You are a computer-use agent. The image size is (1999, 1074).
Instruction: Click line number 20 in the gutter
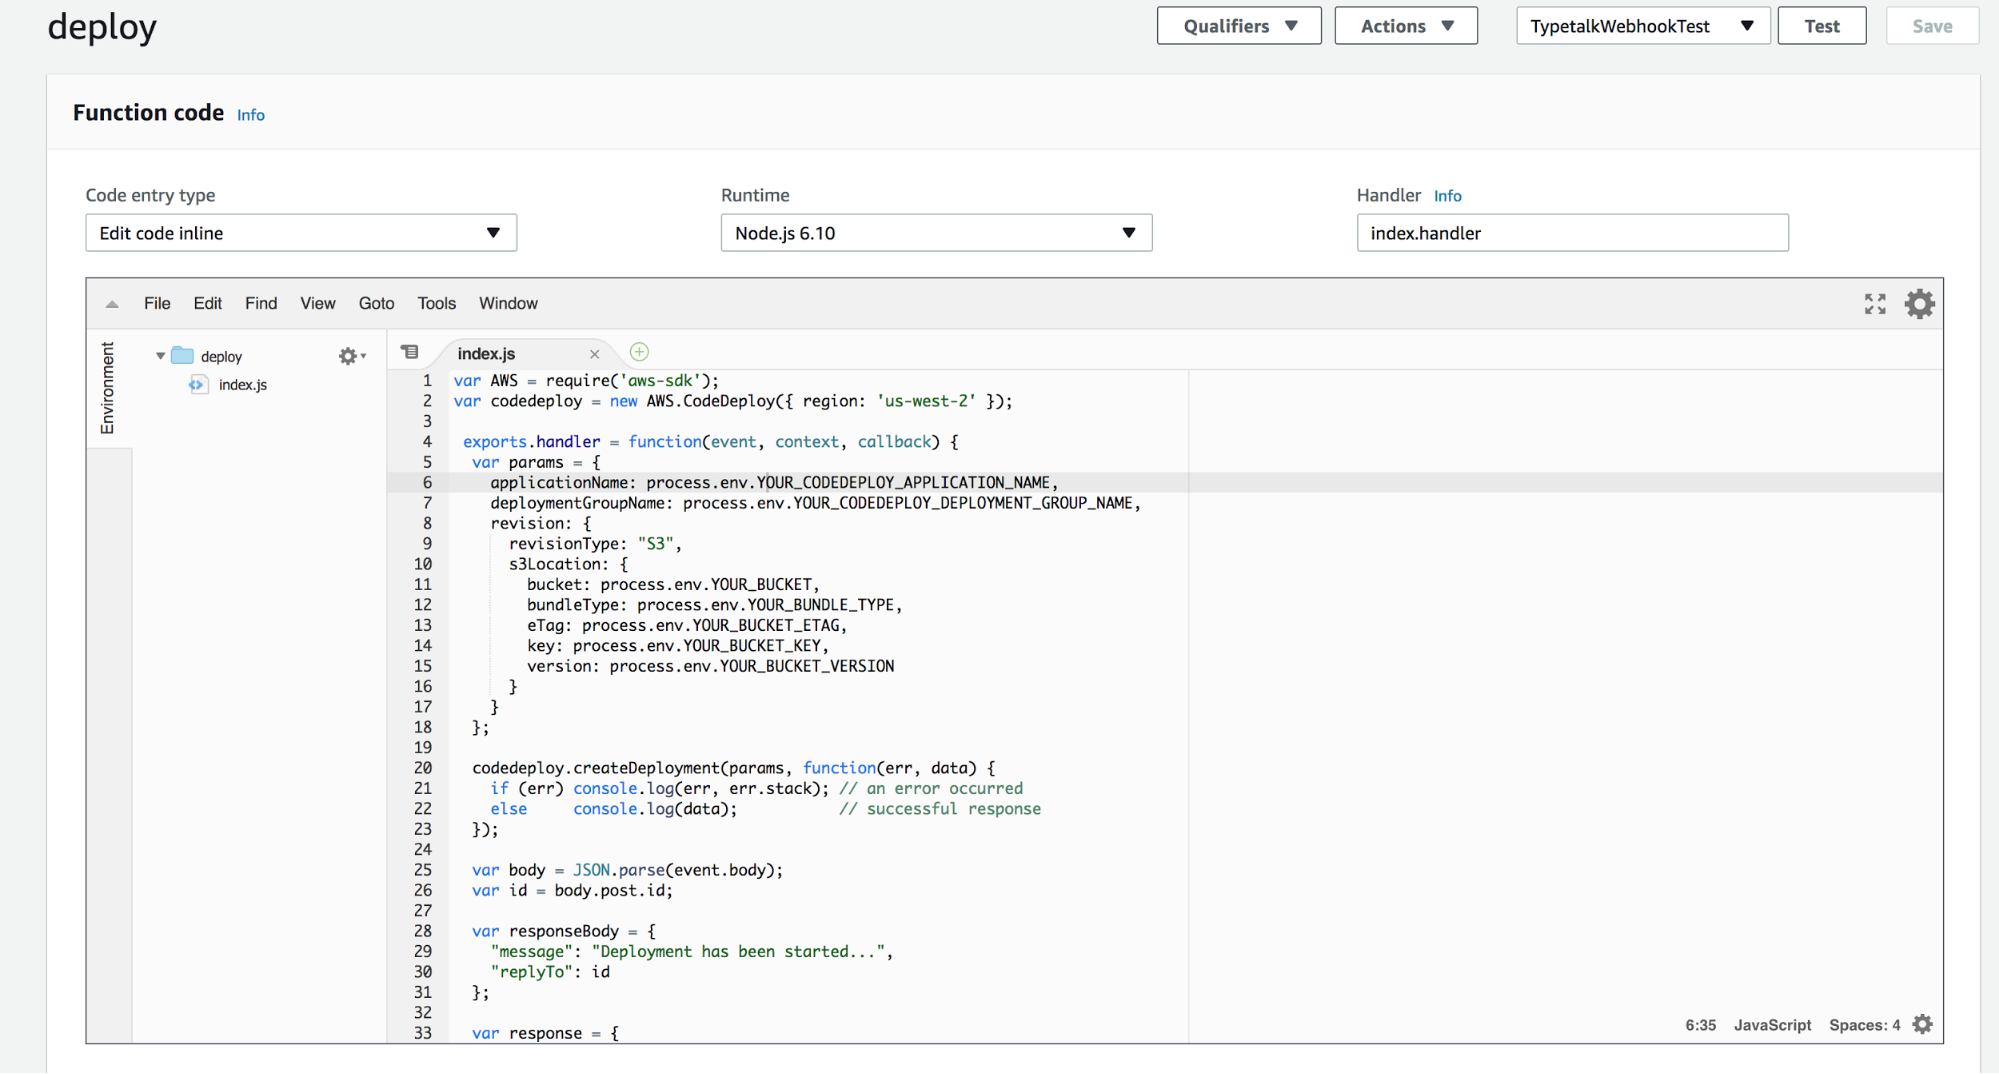point(423,768)
